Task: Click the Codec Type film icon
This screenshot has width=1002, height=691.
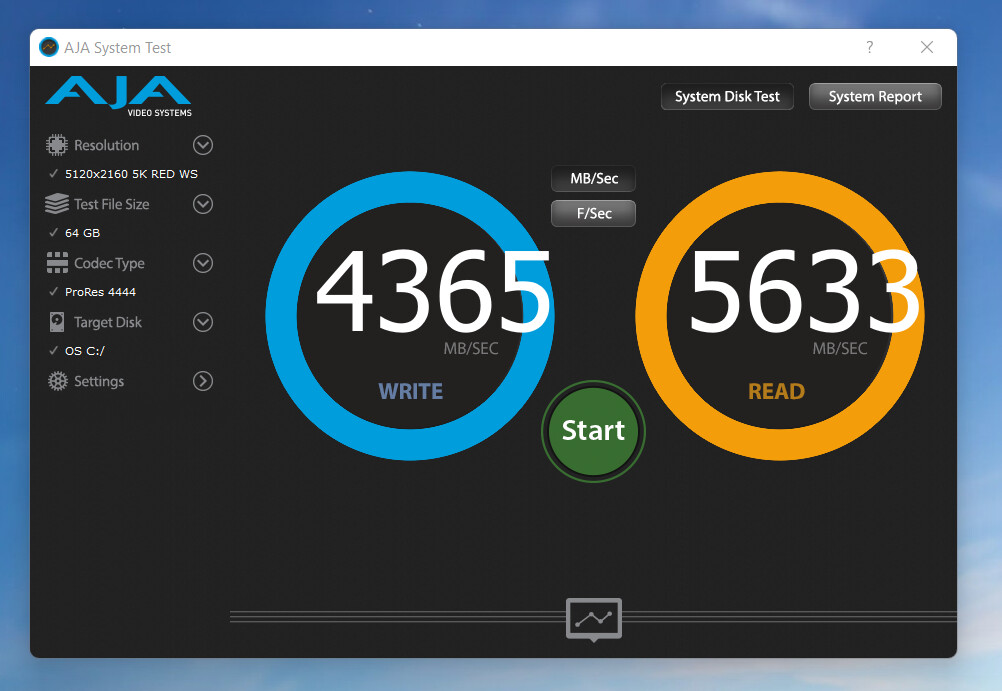Action: pos(57,263)
